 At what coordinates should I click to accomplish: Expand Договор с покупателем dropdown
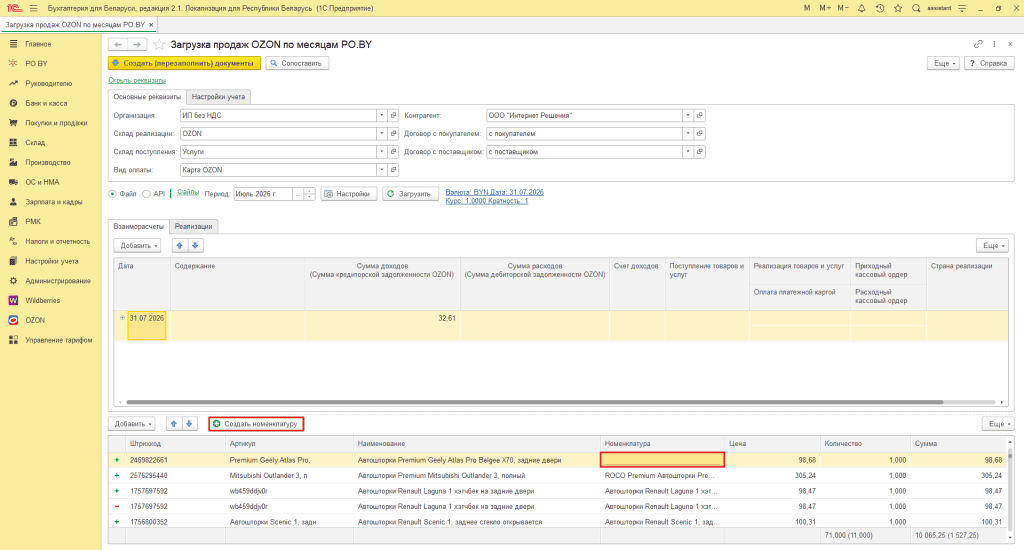click(x=688, y=133)
